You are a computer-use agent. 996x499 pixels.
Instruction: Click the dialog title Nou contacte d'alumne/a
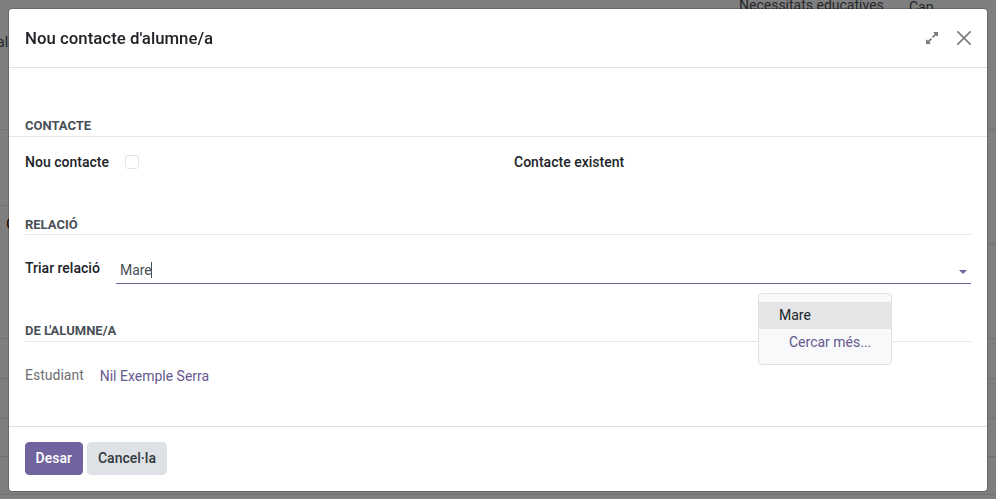click(x=119, y=39)
